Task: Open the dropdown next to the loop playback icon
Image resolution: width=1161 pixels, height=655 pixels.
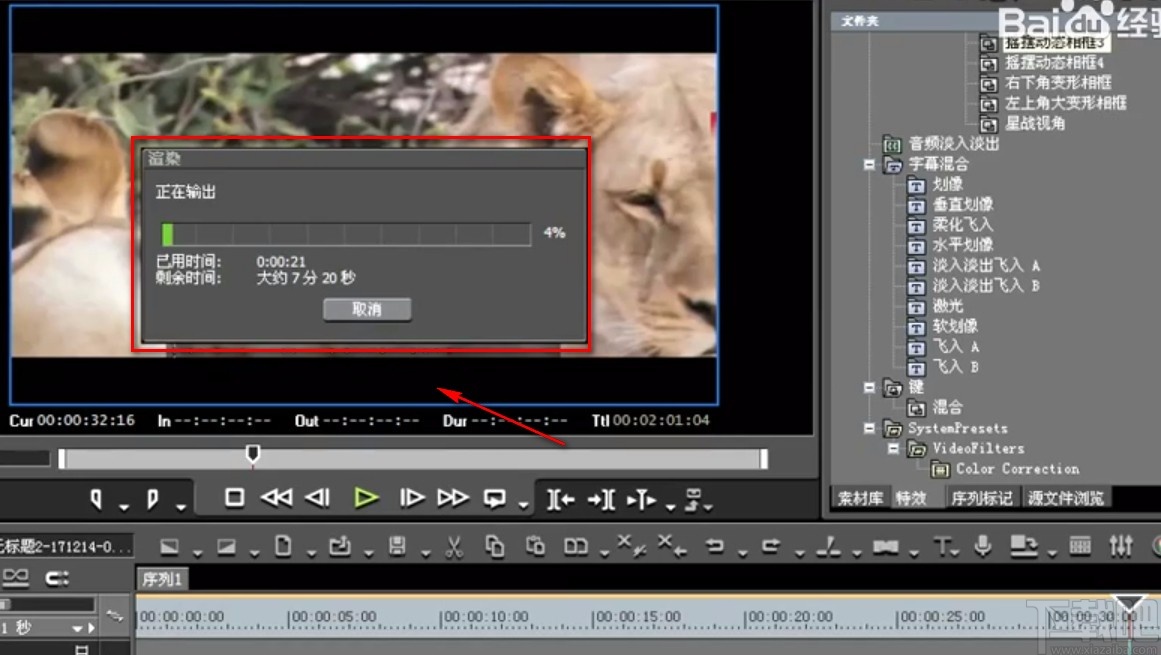Action: point(522,502)
